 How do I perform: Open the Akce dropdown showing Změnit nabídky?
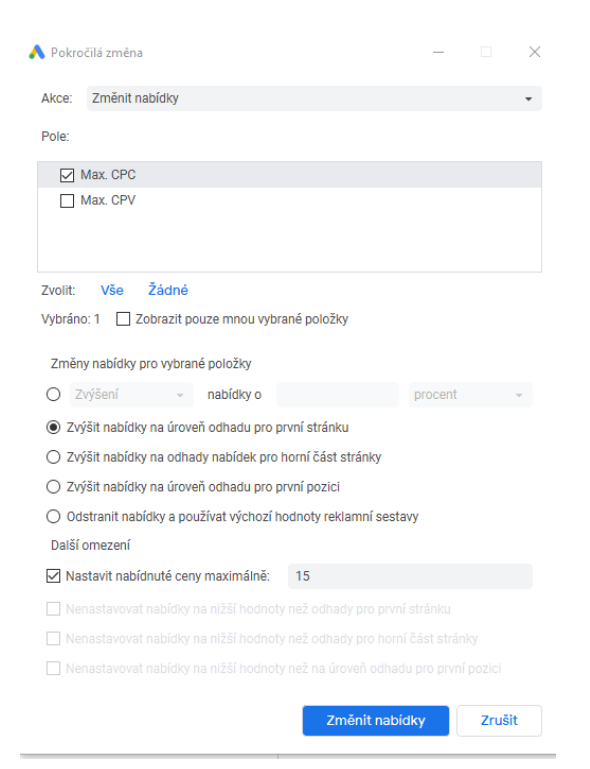[314, 99]
